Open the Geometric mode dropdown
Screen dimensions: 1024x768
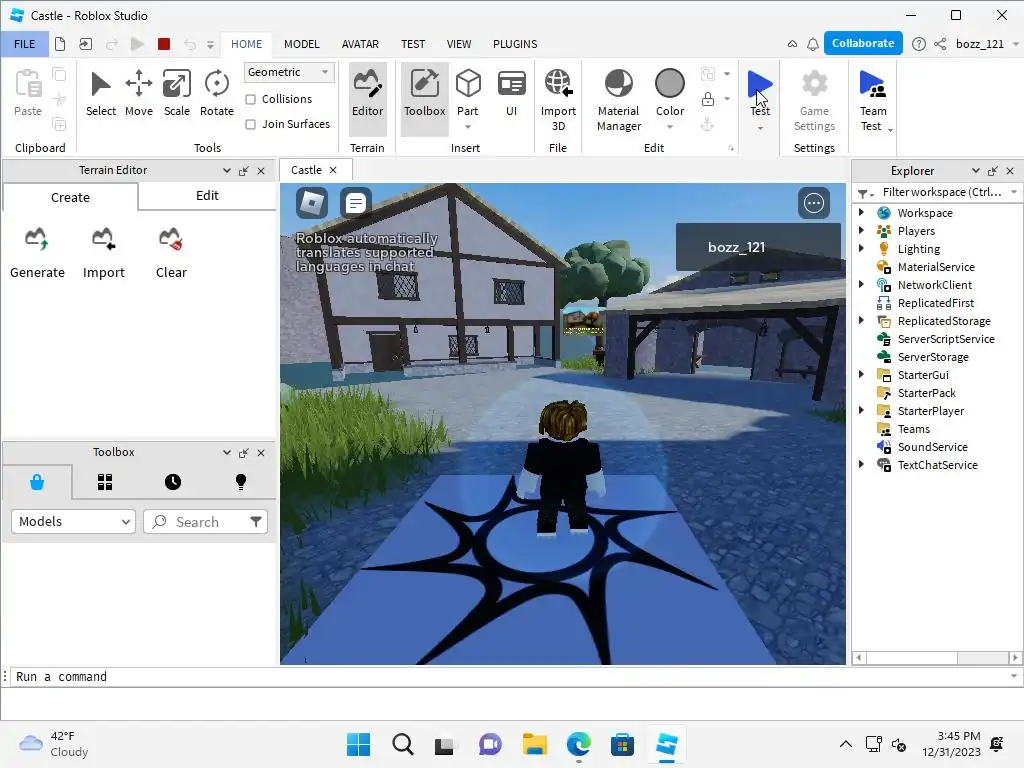[289, 72]
